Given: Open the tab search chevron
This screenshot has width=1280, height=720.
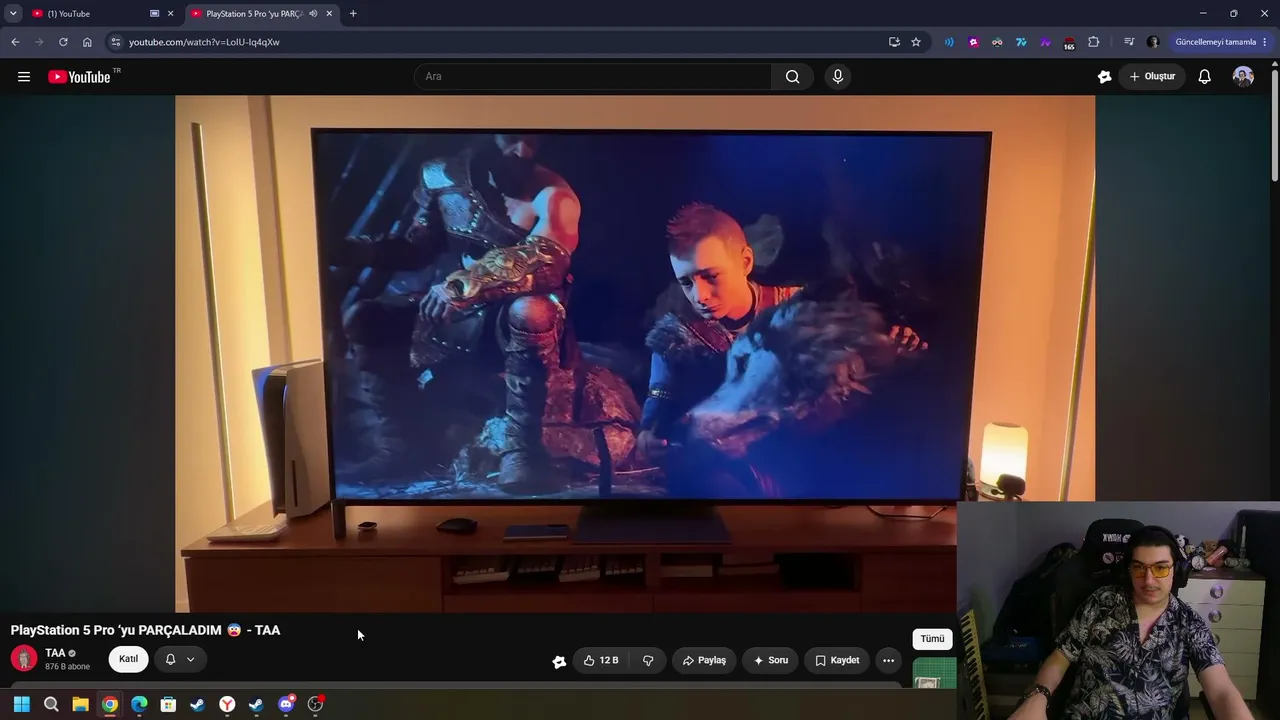Looking at the screenshot, I should pyautogui.click(x=13, y=13).
